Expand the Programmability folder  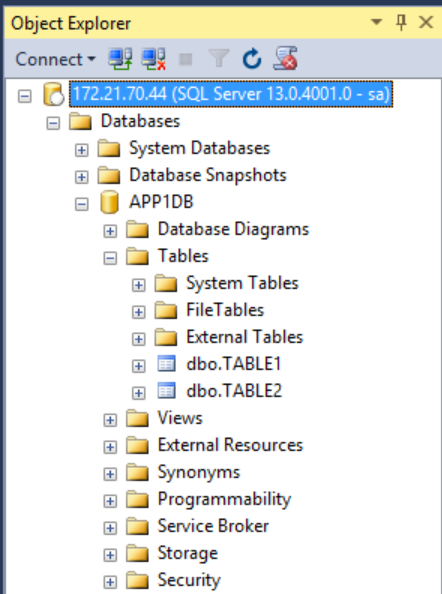tap(110, 501)
